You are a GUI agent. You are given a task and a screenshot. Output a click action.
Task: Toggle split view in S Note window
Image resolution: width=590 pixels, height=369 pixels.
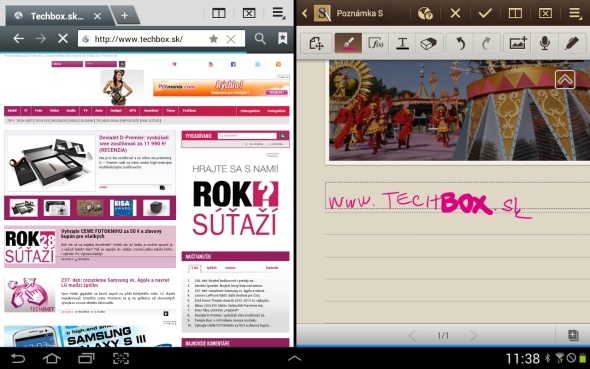point(515,14)
